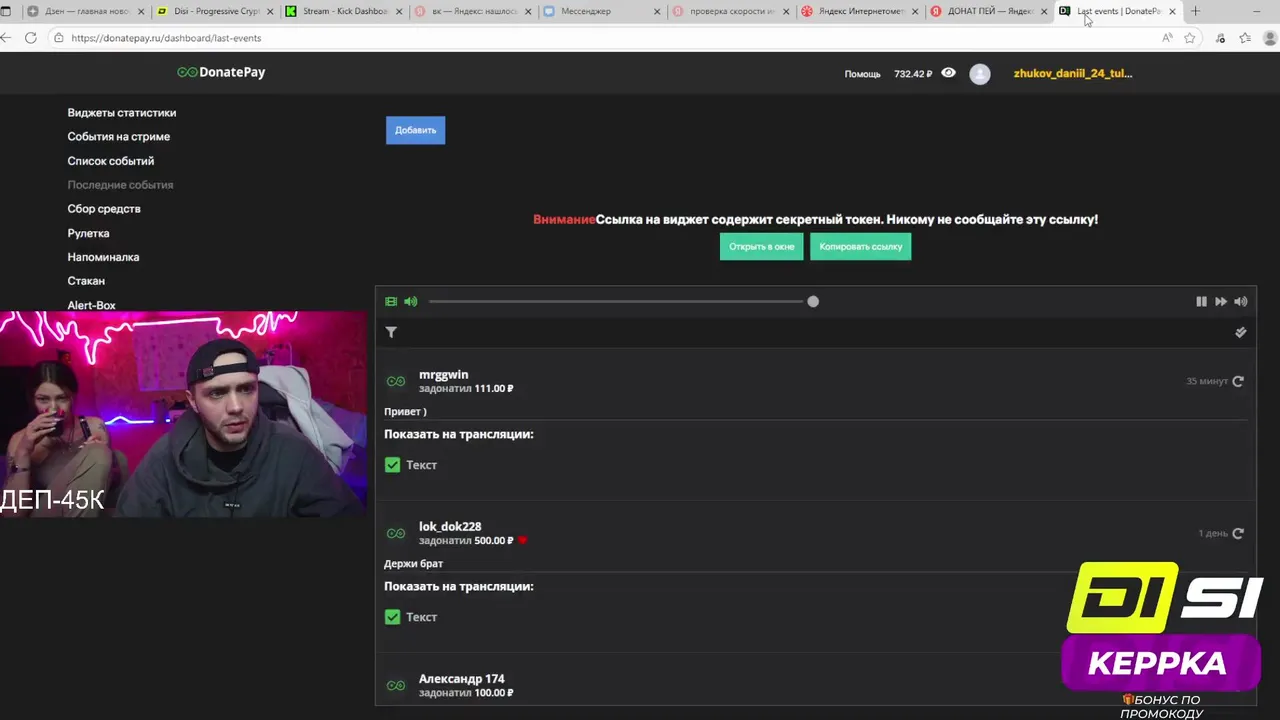Open the events filter funnel icon
This screenshot has width=1280, height=720.
coord(391,332)
